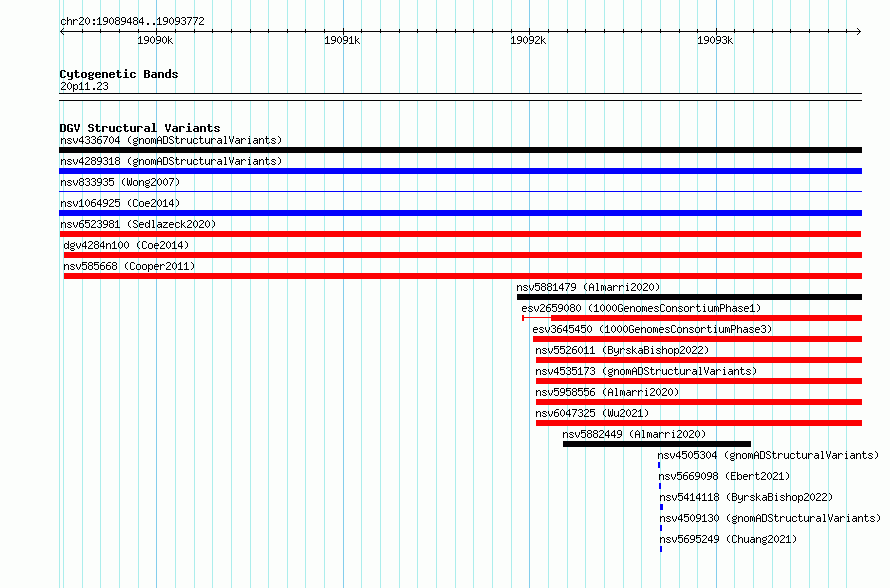This screenshot has height=588, width=890.
Task: Open the nsv6047325 (Wu2021) label
Action: tap(592, 413)
